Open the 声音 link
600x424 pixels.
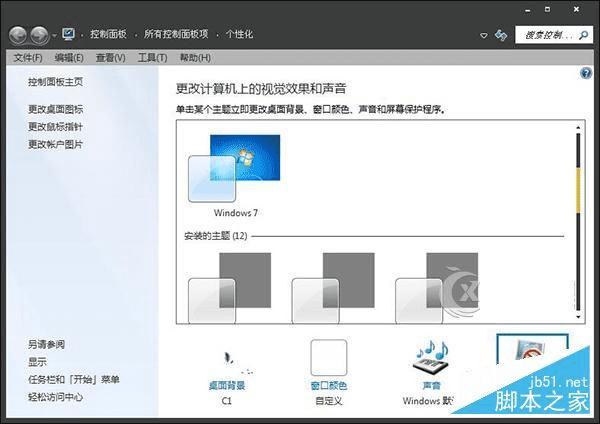(x=431, y=385)
